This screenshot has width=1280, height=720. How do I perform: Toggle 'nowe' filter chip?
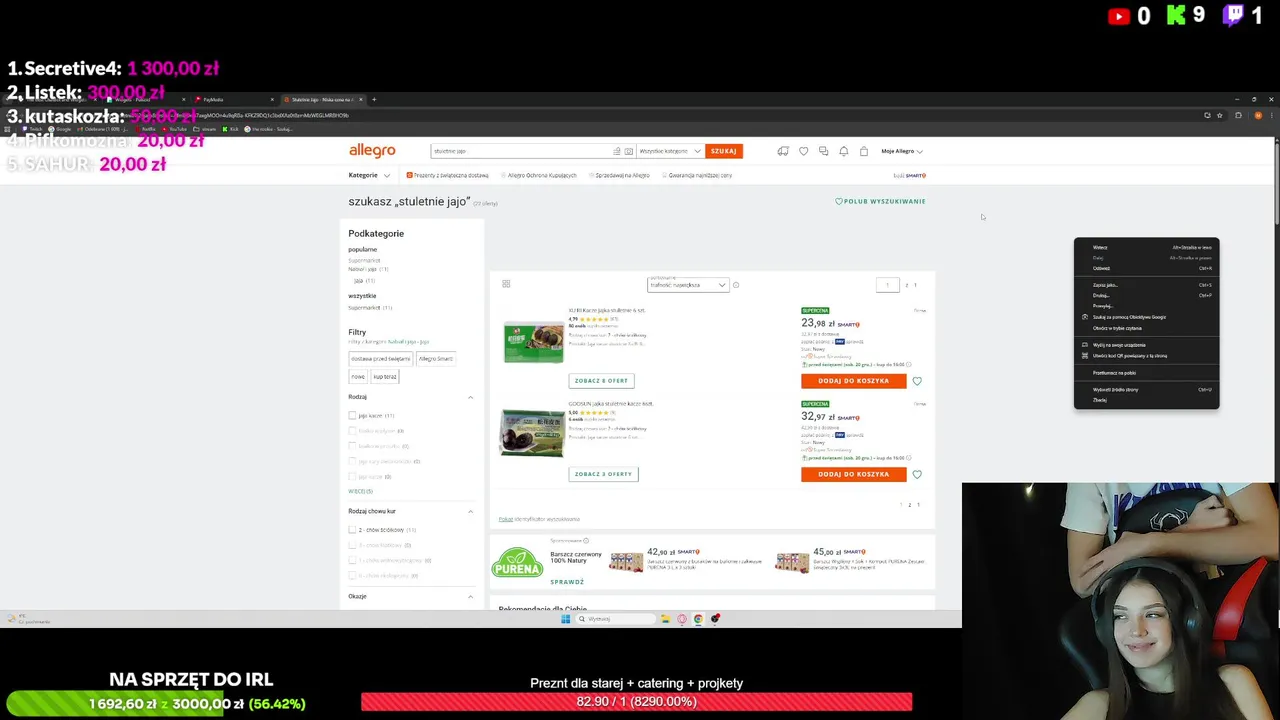tap(358, 377)
